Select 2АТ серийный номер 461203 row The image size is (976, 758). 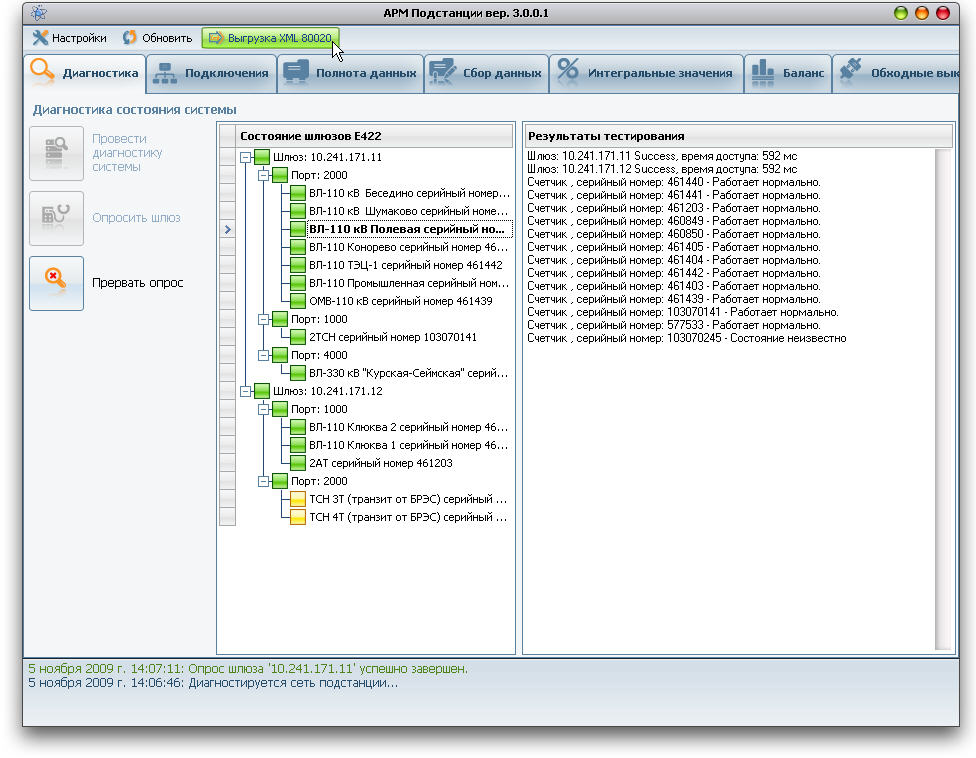[381, 464]
